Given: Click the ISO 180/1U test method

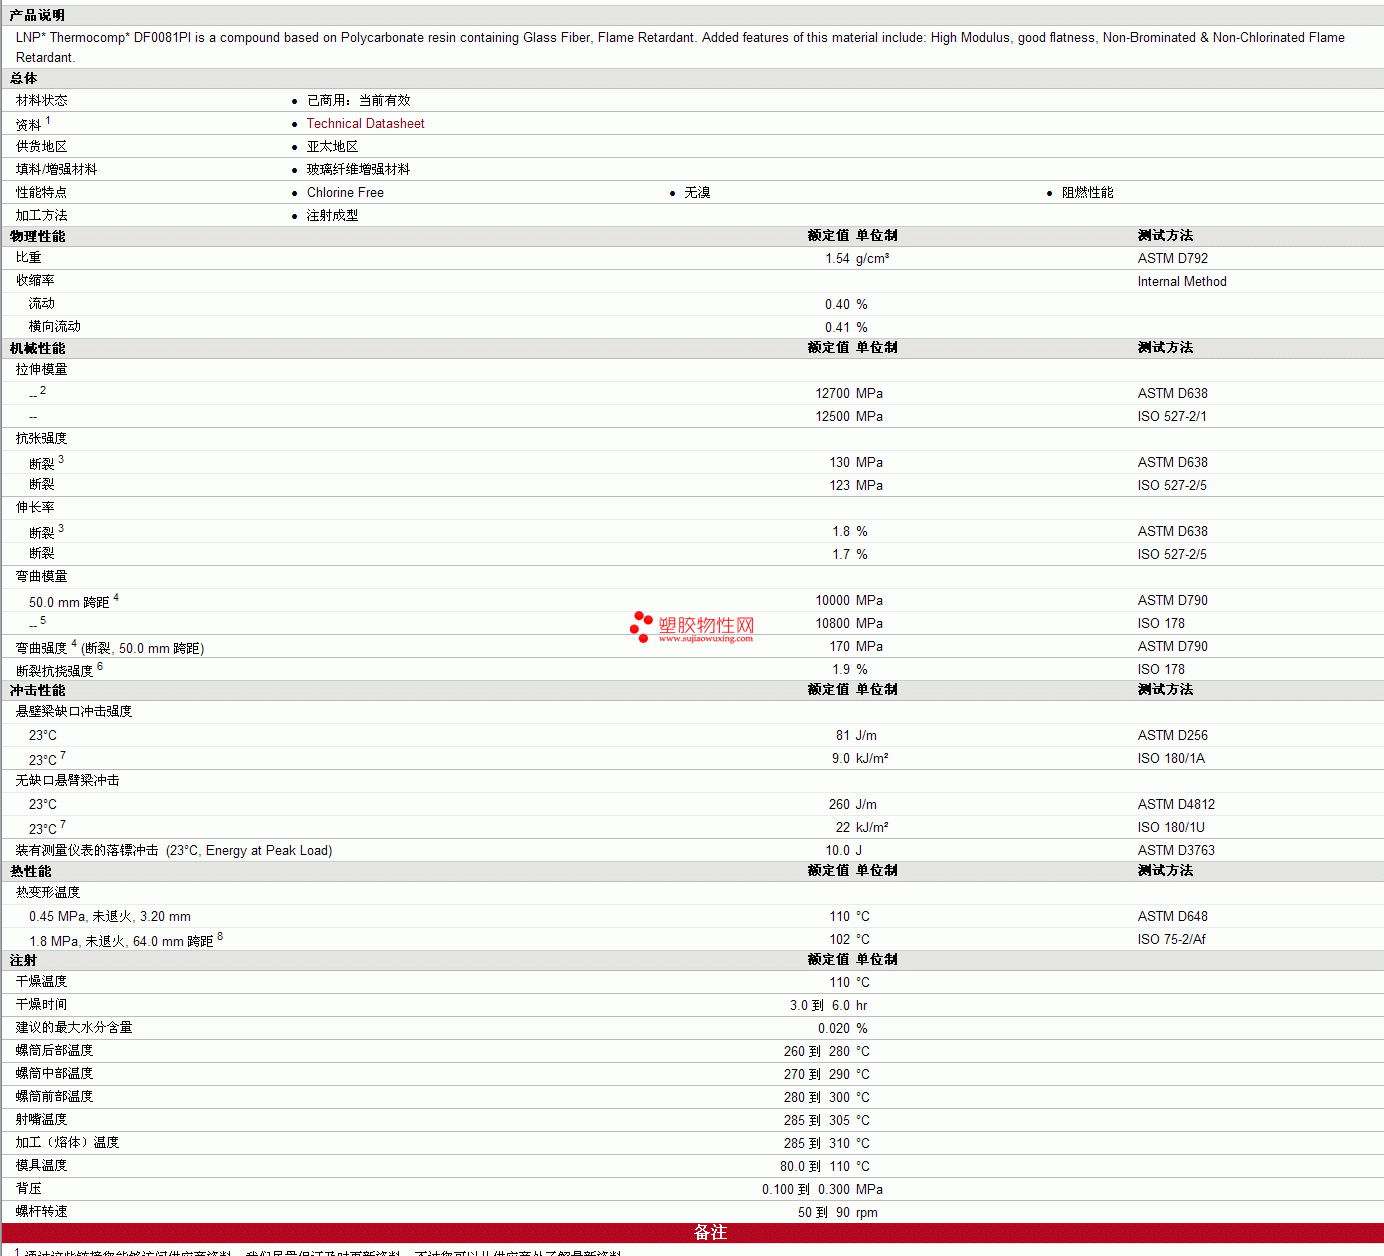Looking at the screenshot, I should pos(1171,827).
